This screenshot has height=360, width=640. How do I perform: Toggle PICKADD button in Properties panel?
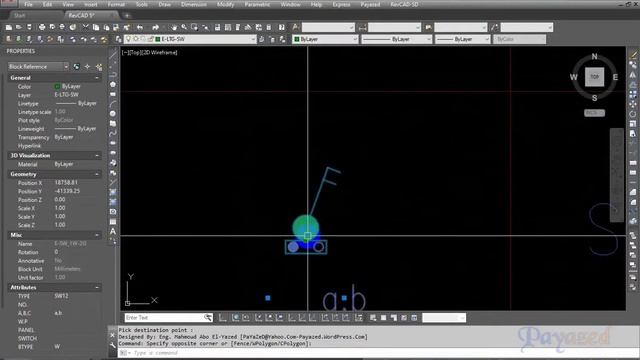tap(76, 67)
